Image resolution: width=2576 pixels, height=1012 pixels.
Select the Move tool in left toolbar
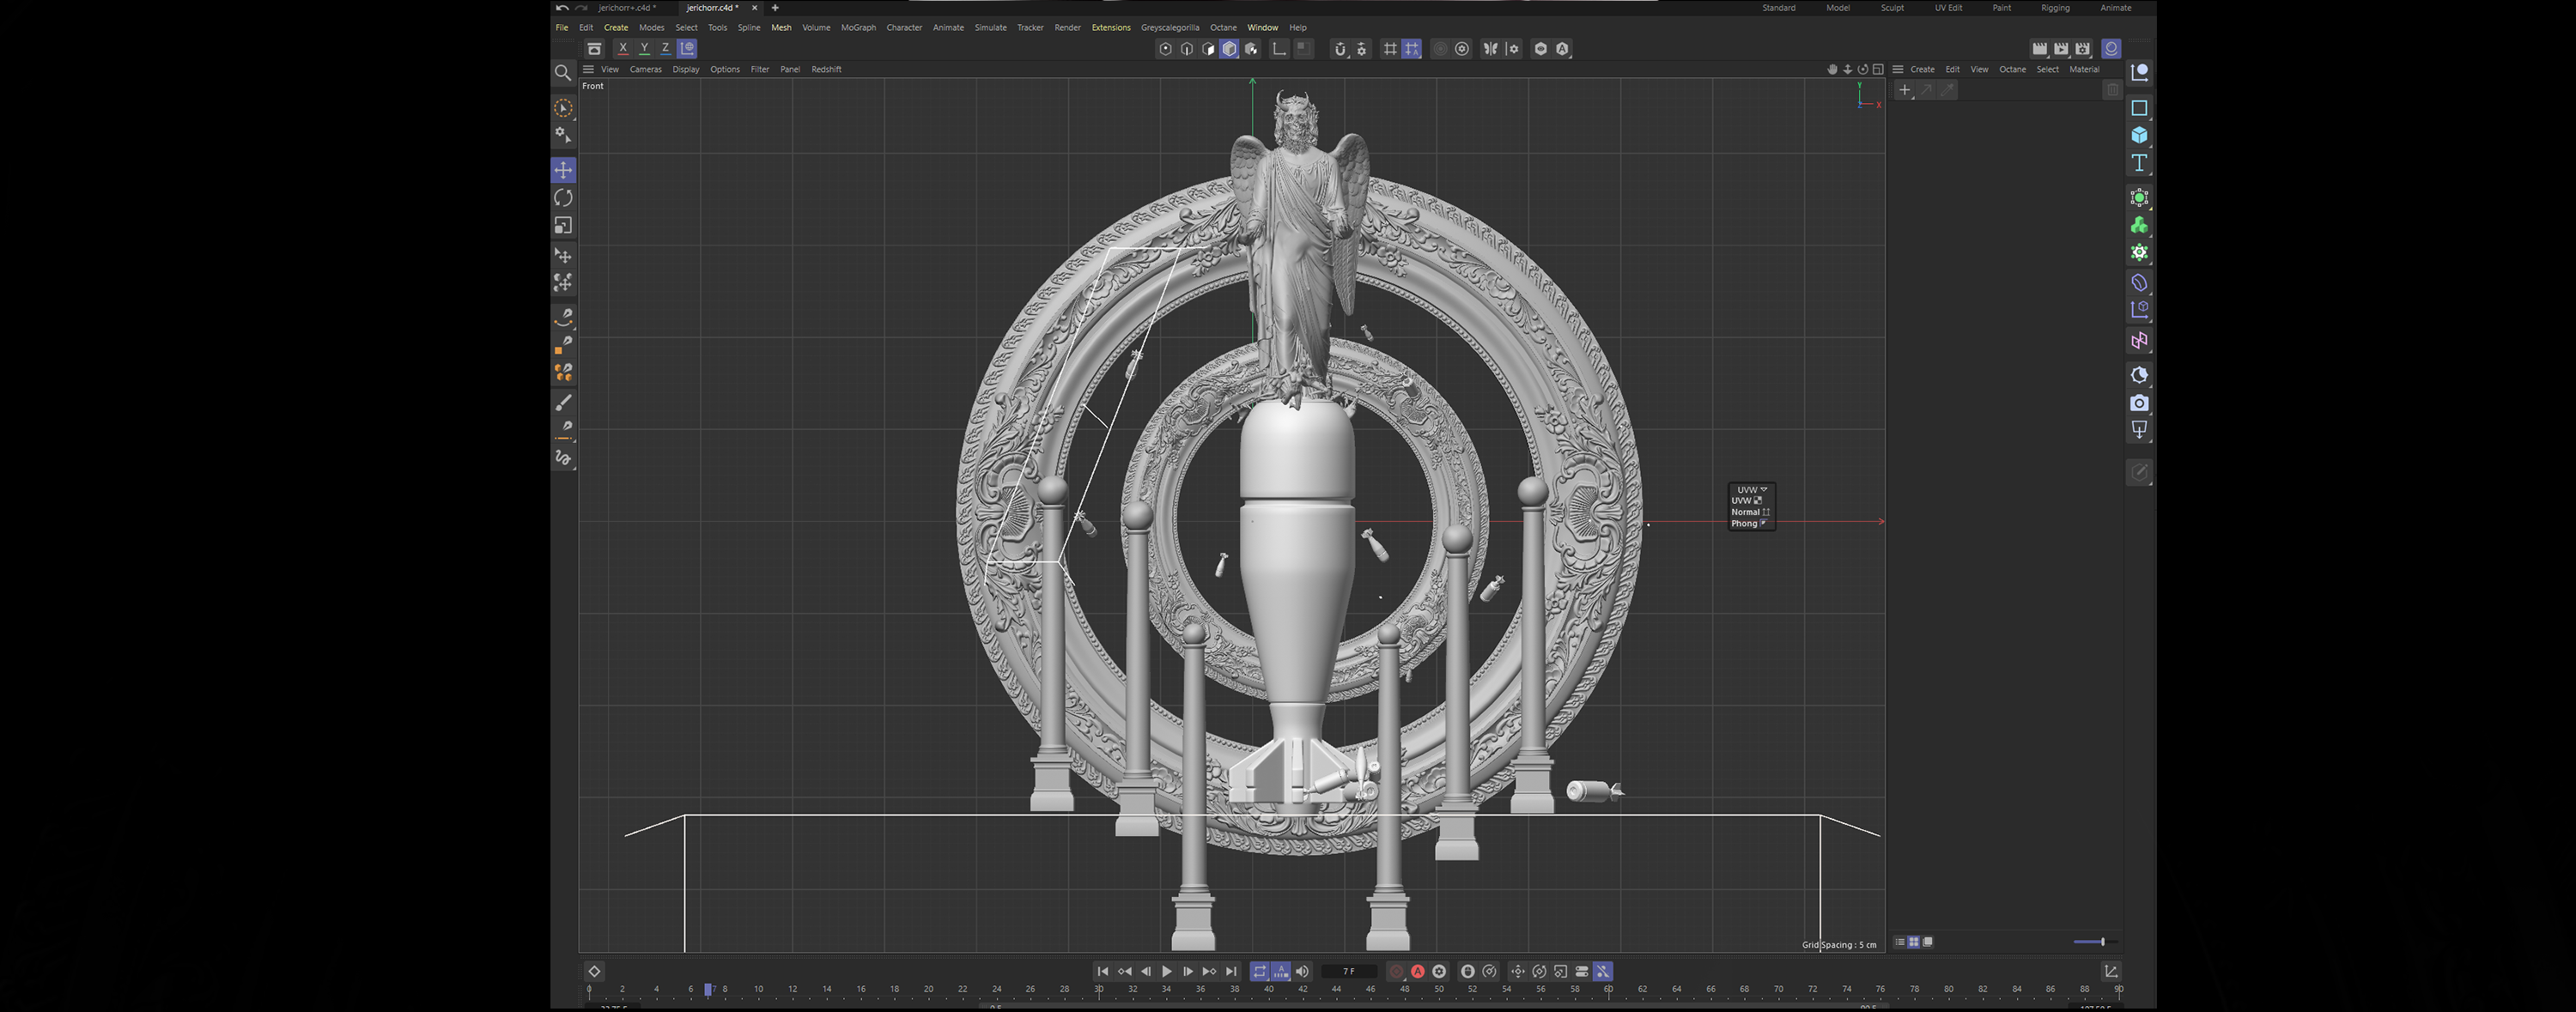coord(563,170)
